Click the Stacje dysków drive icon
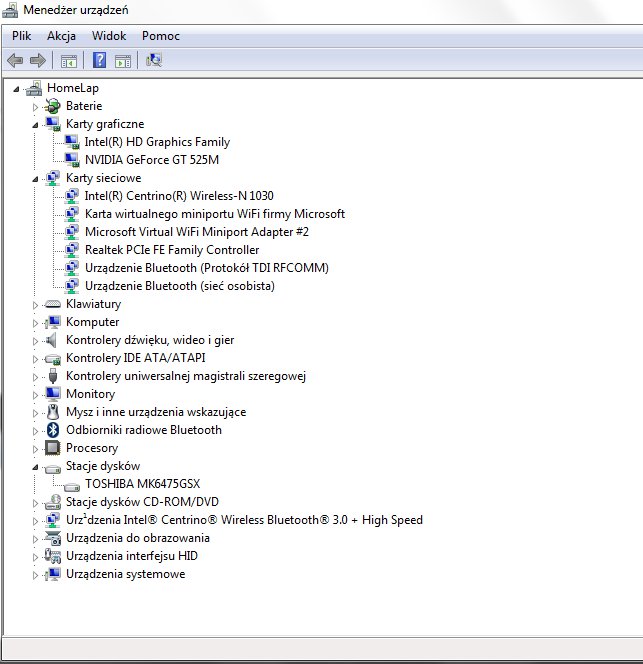The image size is (643, 664). click(x=53, y=468)
